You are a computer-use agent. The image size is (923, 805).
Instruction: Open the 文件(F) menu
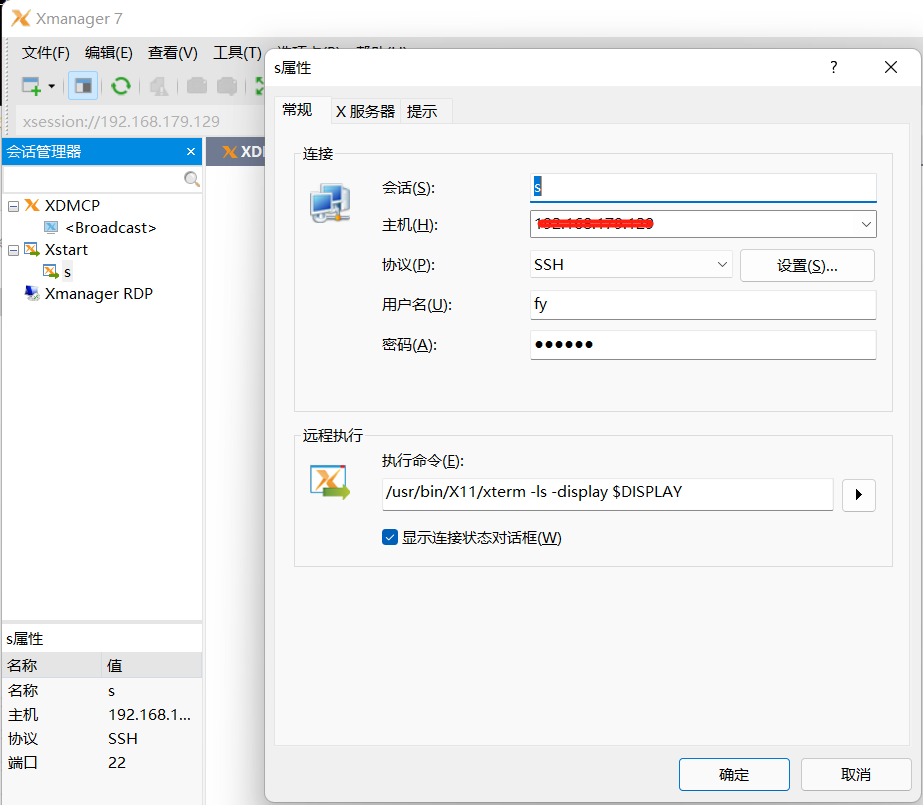tap(45, 53)
